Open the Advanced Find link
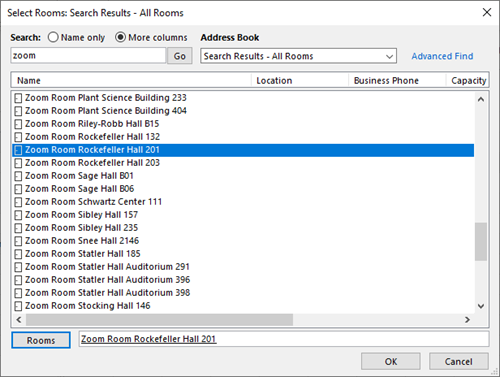Image resolution: width=500 pixels, height=377 pixels. tap(442, 56)
